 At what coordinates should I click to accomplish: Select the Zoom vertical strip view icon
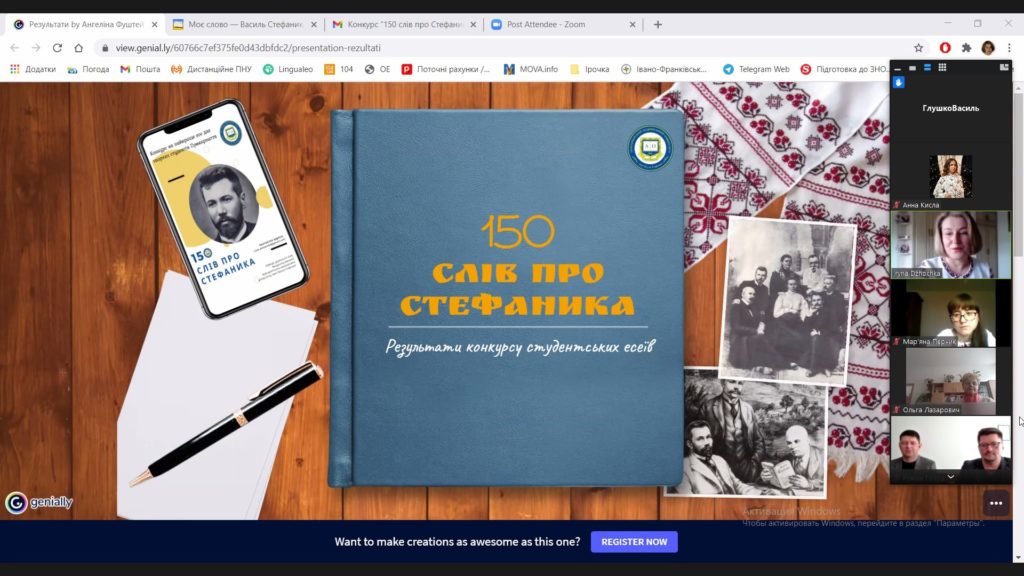927,68
